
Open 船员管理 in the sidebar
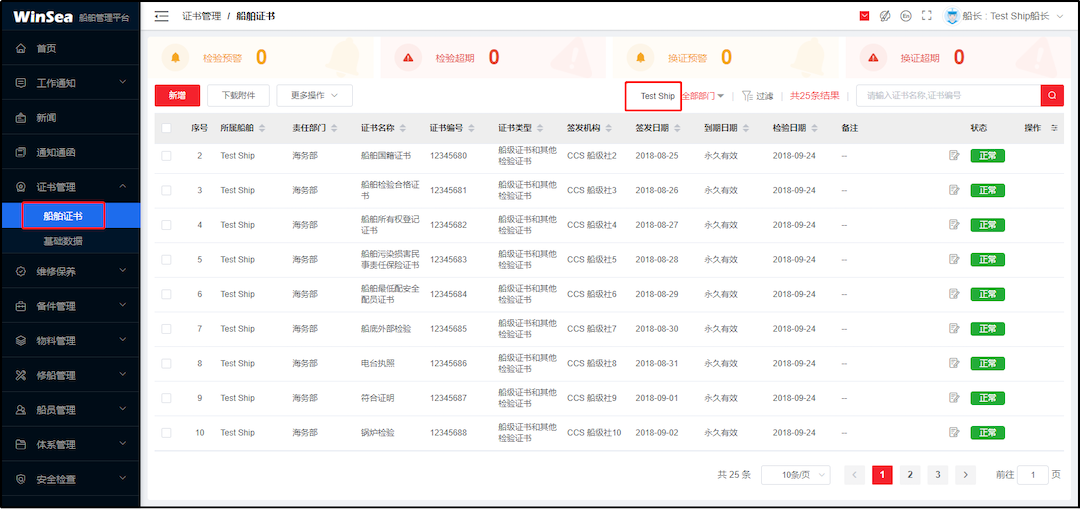(x=70, y=410)
